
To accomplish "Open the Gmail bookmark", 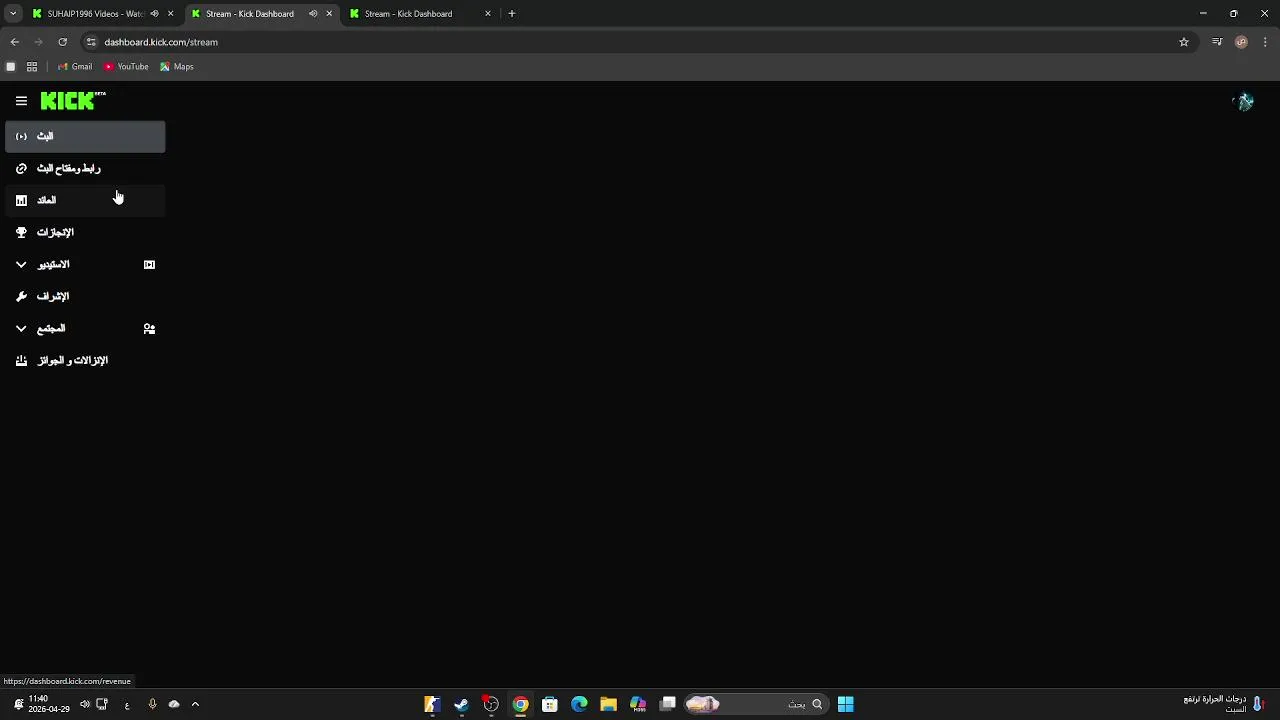I will pyautogui.click(x=75, y=67).
